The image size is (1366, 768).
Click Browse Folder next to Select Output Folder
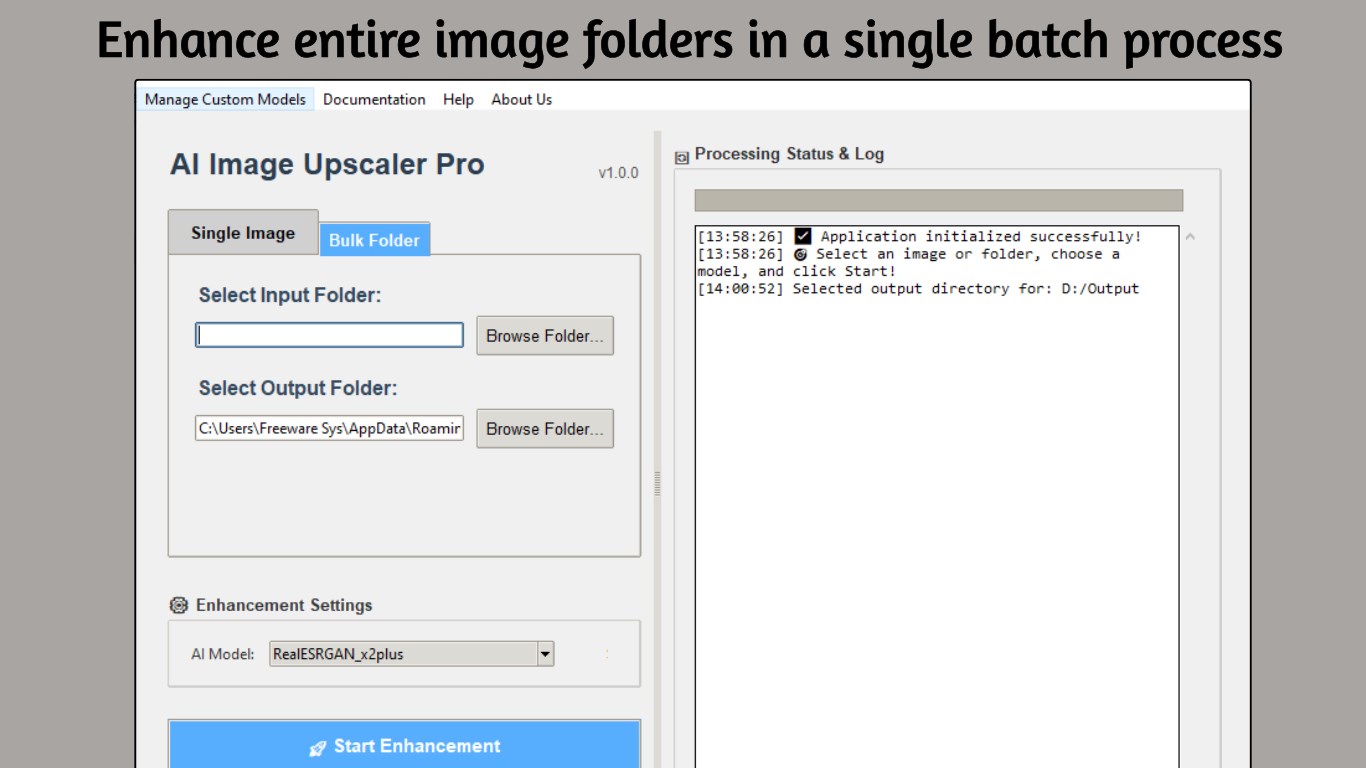click(x=544, y=428)
